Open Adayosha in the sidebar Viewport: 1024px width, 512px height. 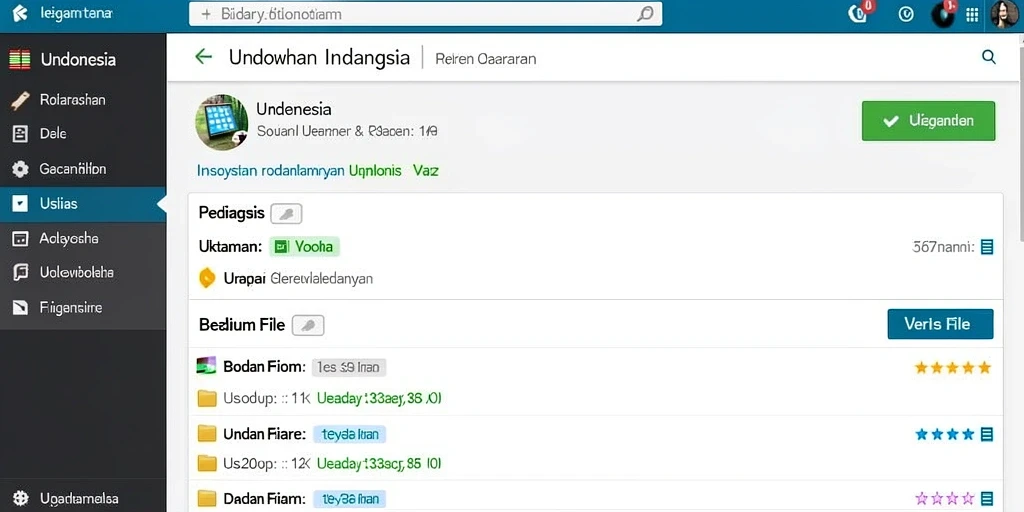tap(83, 239)
